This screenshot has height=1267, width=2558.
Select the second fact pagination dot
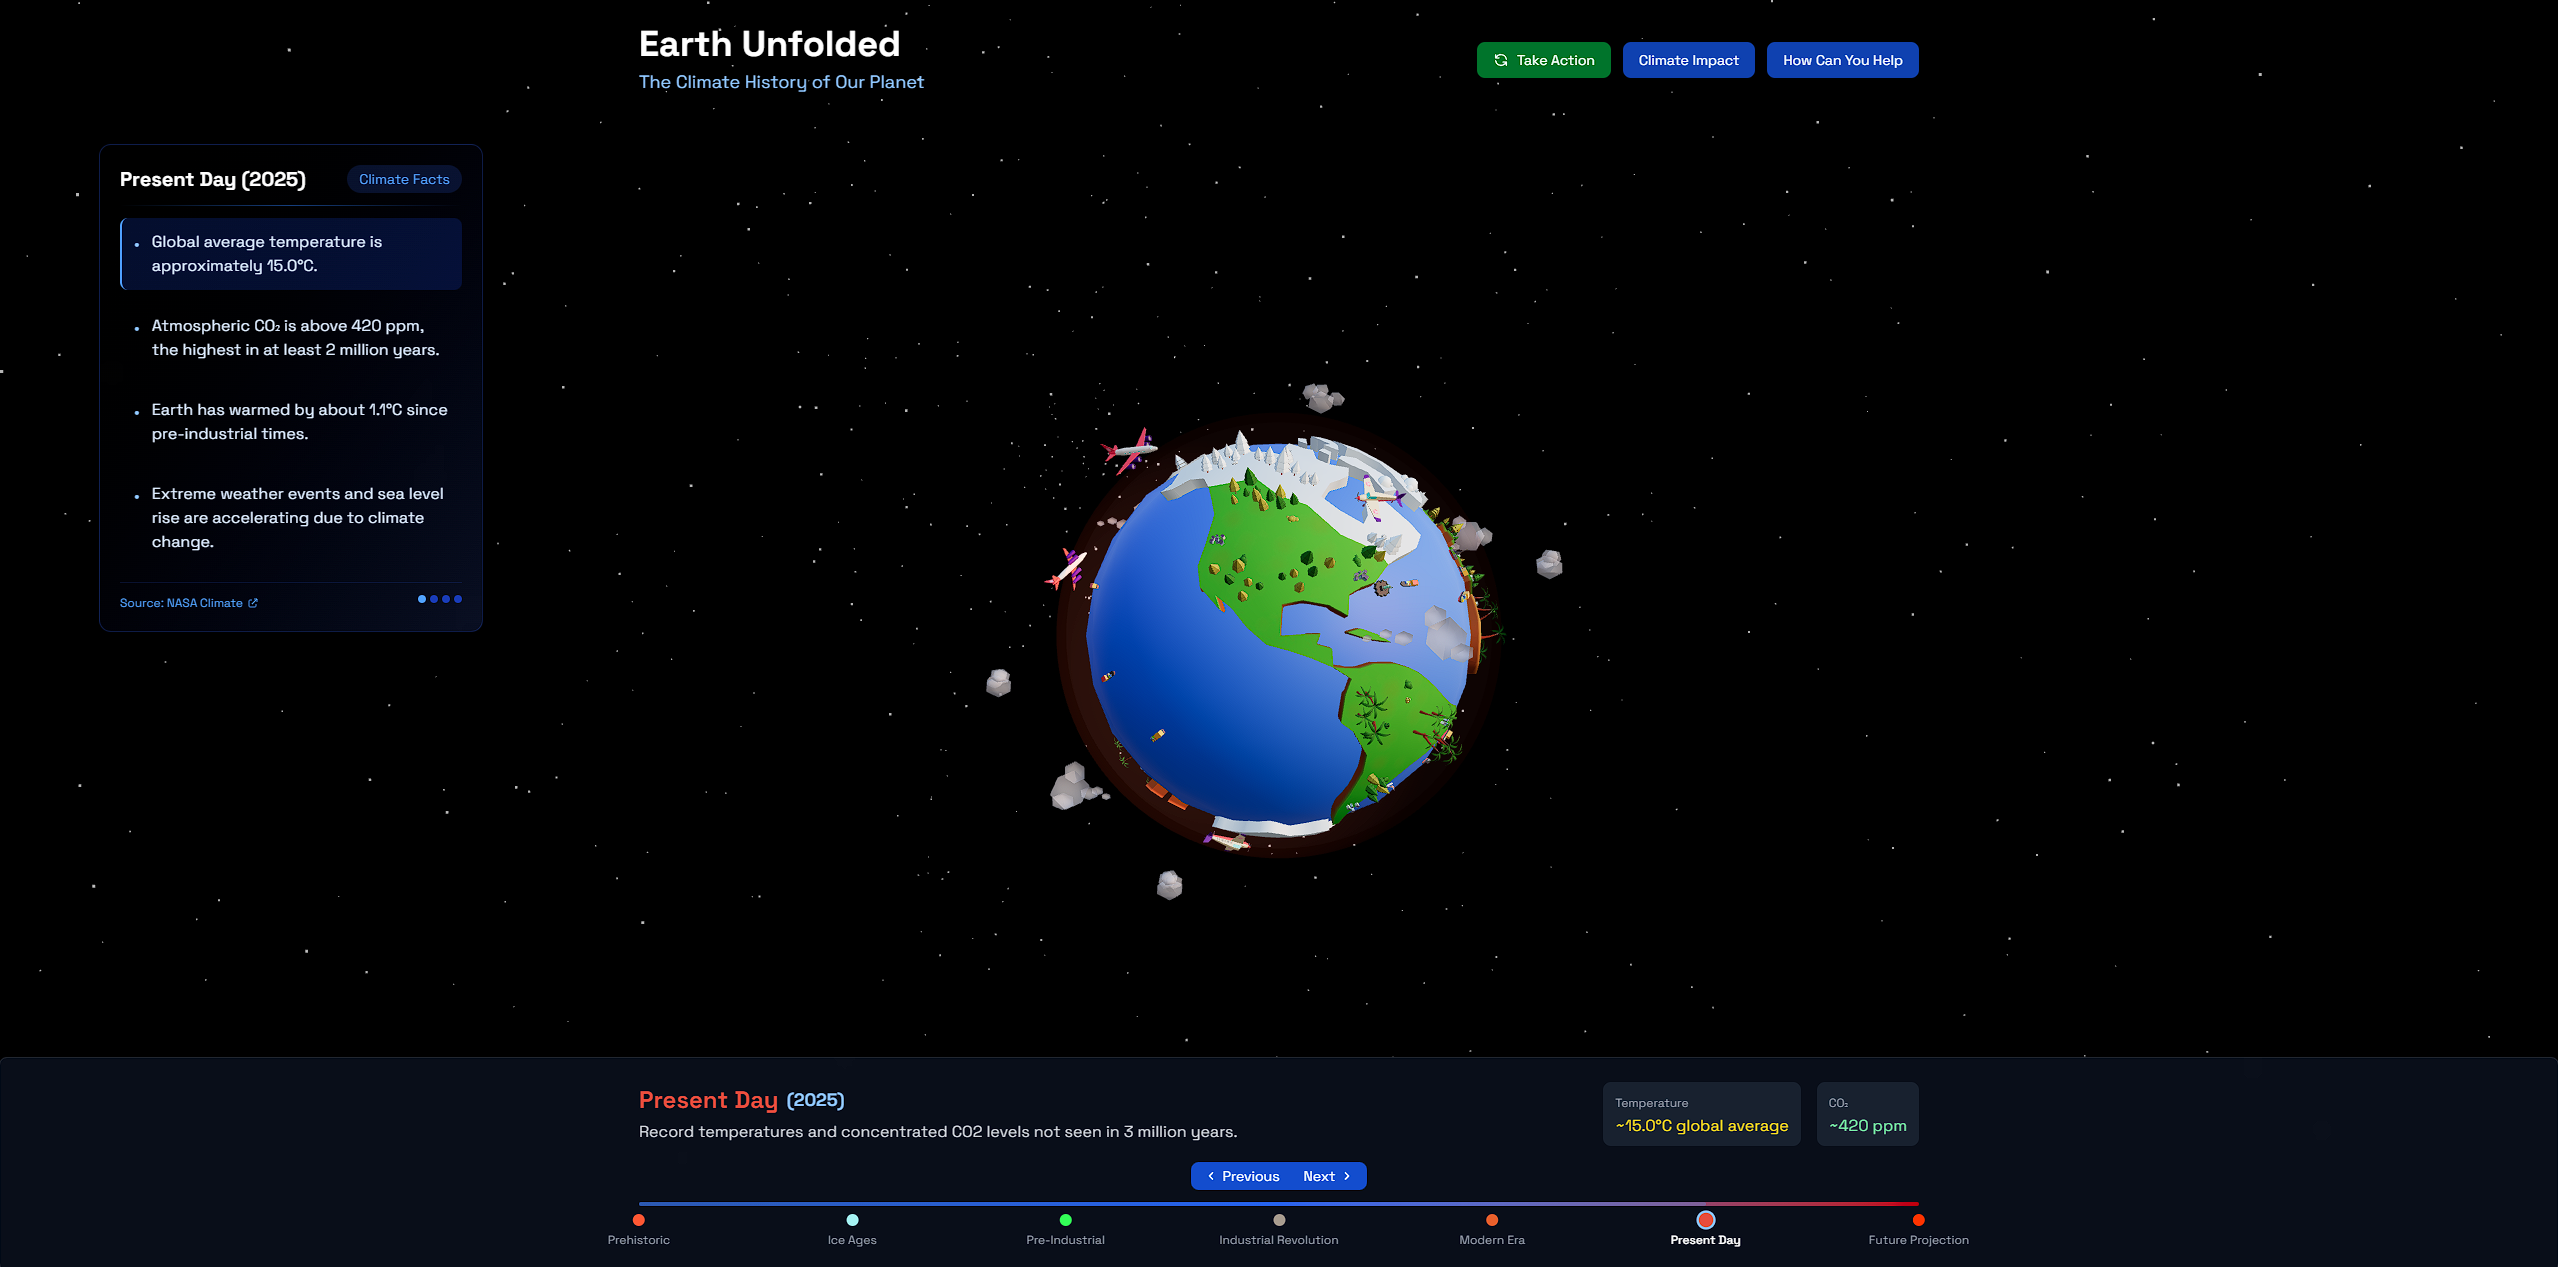tap(434, 599)
